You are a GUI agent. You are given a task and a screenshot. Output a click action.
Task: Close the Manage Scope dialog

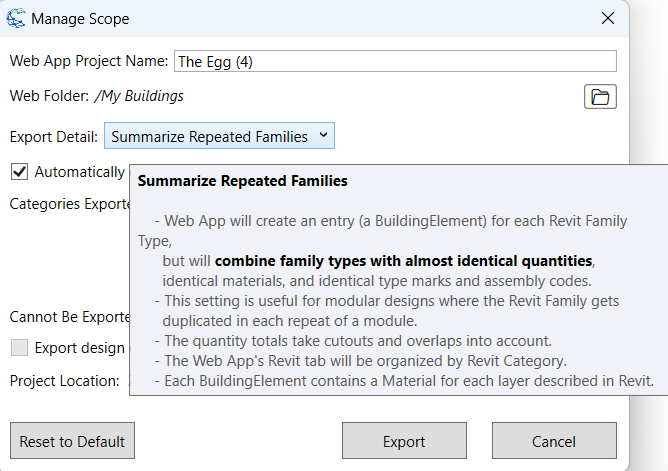coord(607,18)
